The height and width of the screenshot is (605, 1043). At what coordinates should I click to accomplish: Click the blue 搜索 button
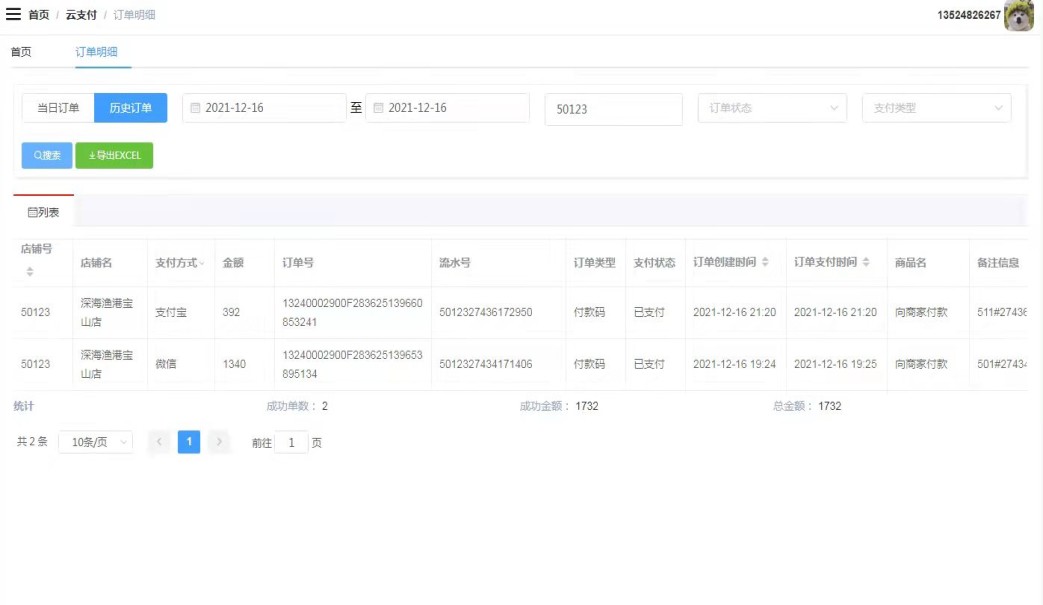coord(47,156)
